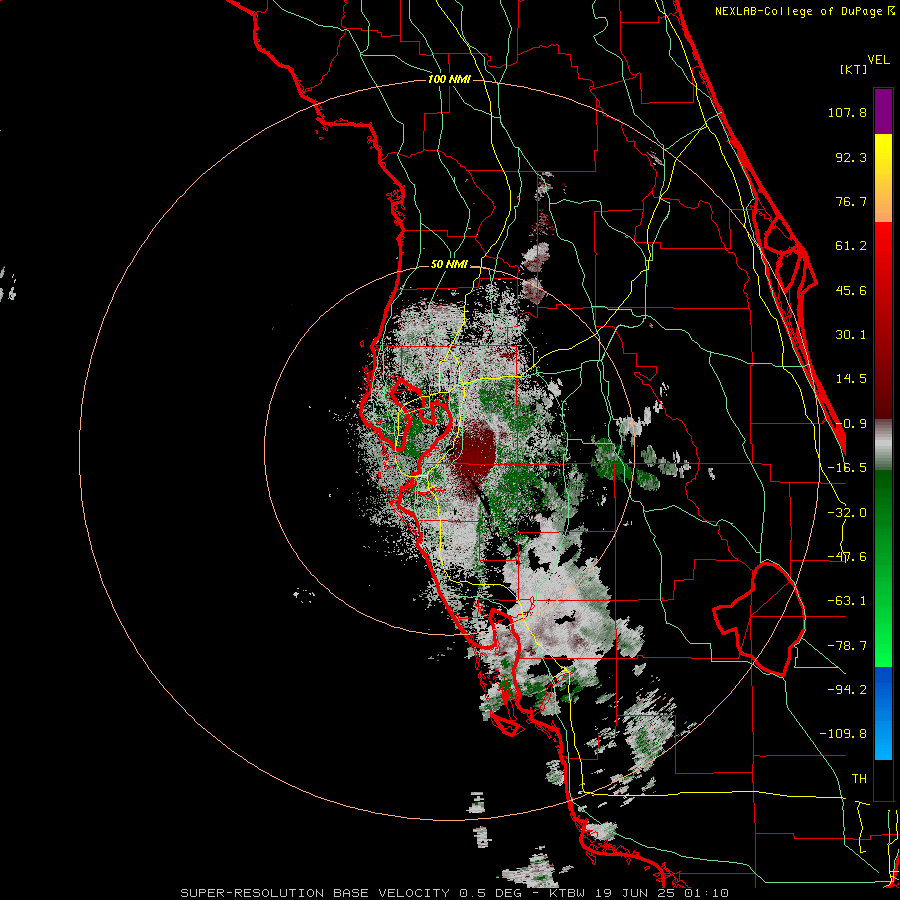Select the -16.5 scale value
Viewport: 900px width, 900px height.
click(847, 468)
